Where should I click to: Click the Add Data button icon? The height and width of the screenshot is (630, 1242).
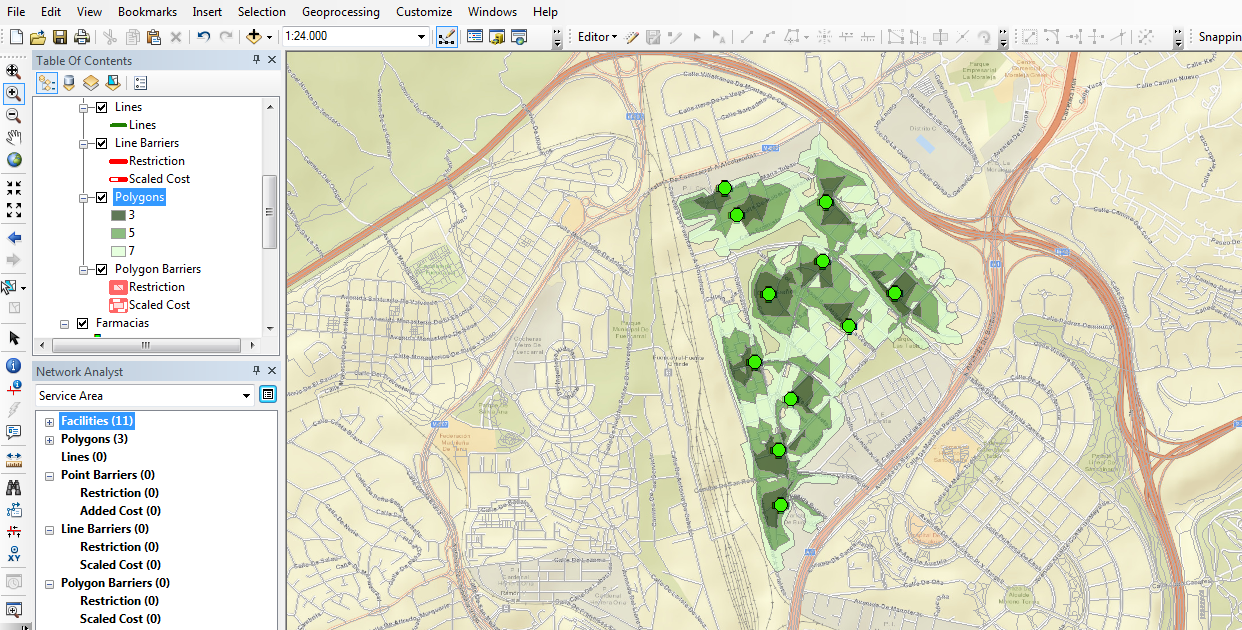[254, 37]
